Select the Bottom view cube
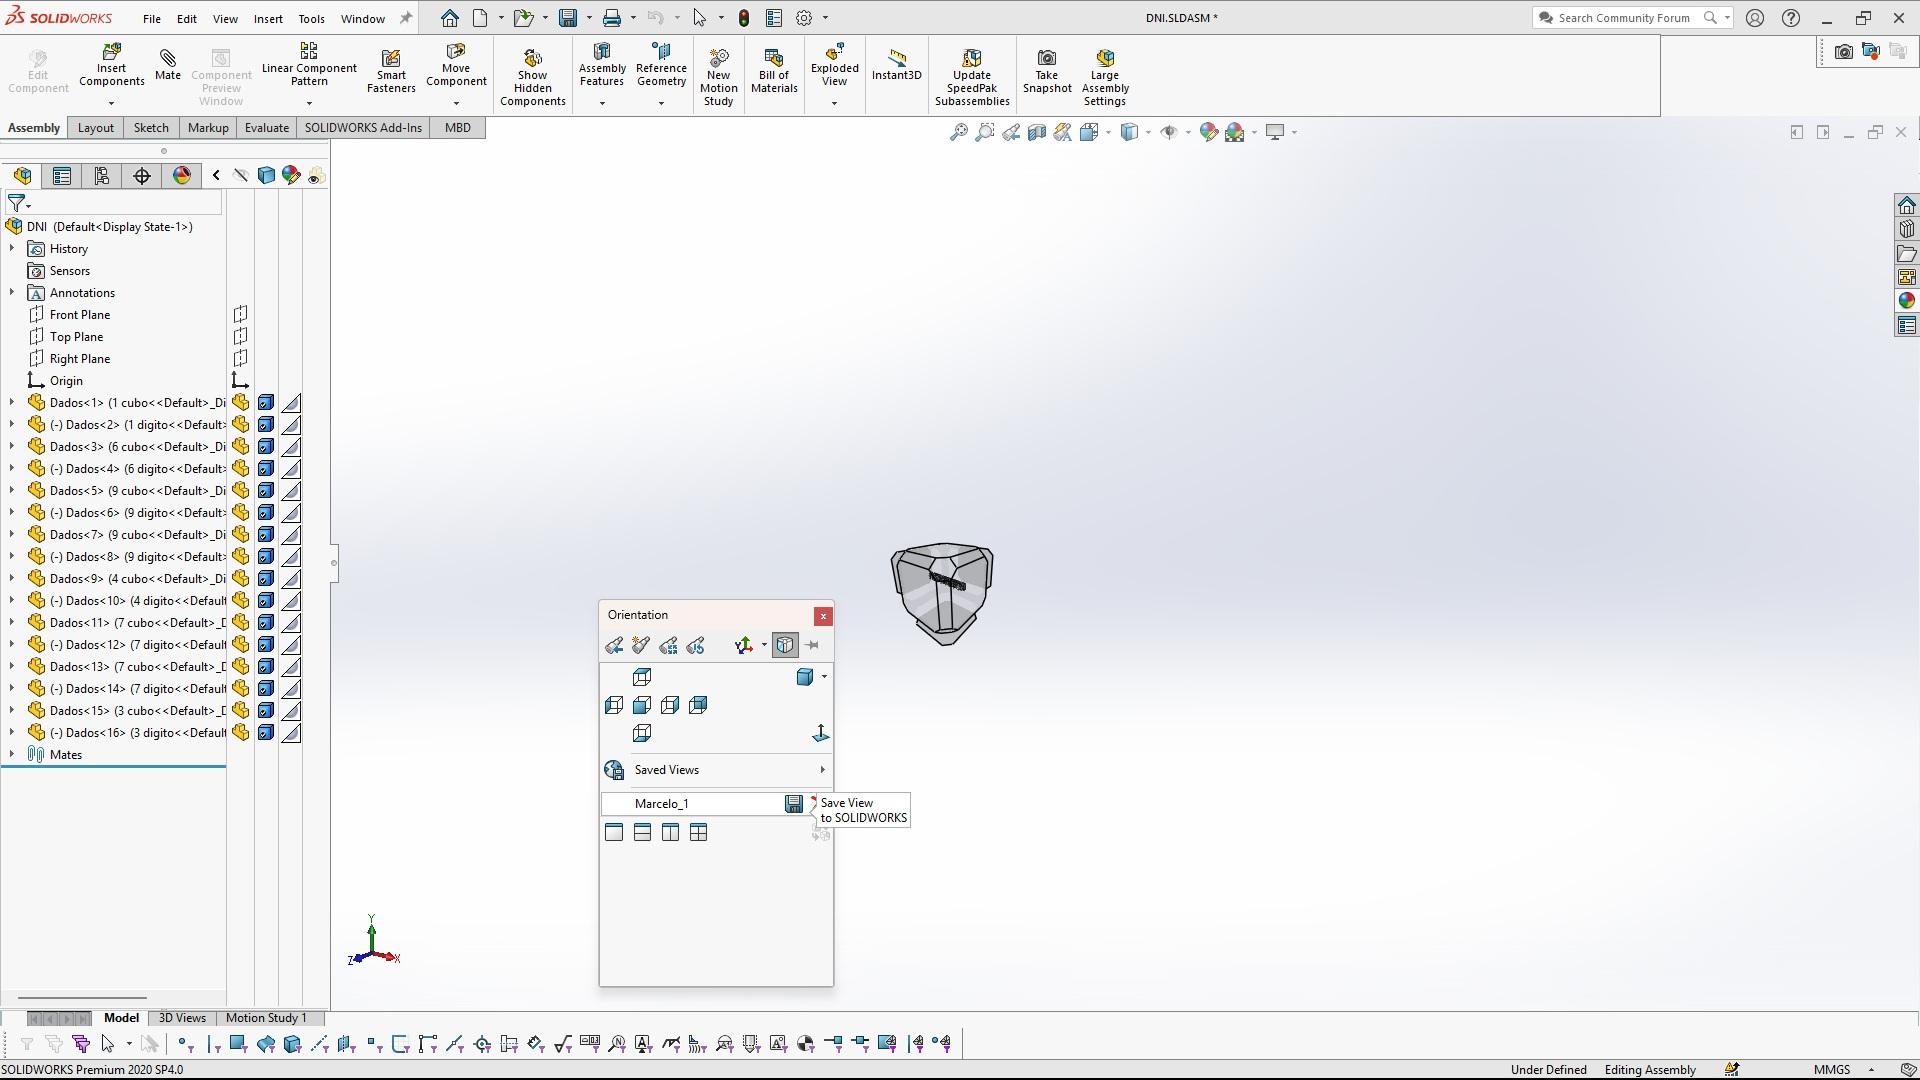 pyautogui.click(x=642, y=734)
